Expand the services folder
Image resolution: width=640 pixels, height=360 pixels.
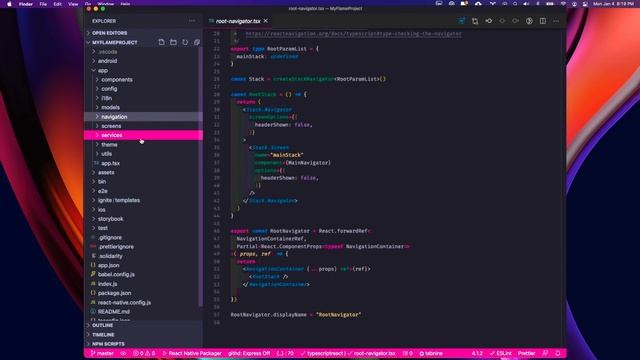143,135
